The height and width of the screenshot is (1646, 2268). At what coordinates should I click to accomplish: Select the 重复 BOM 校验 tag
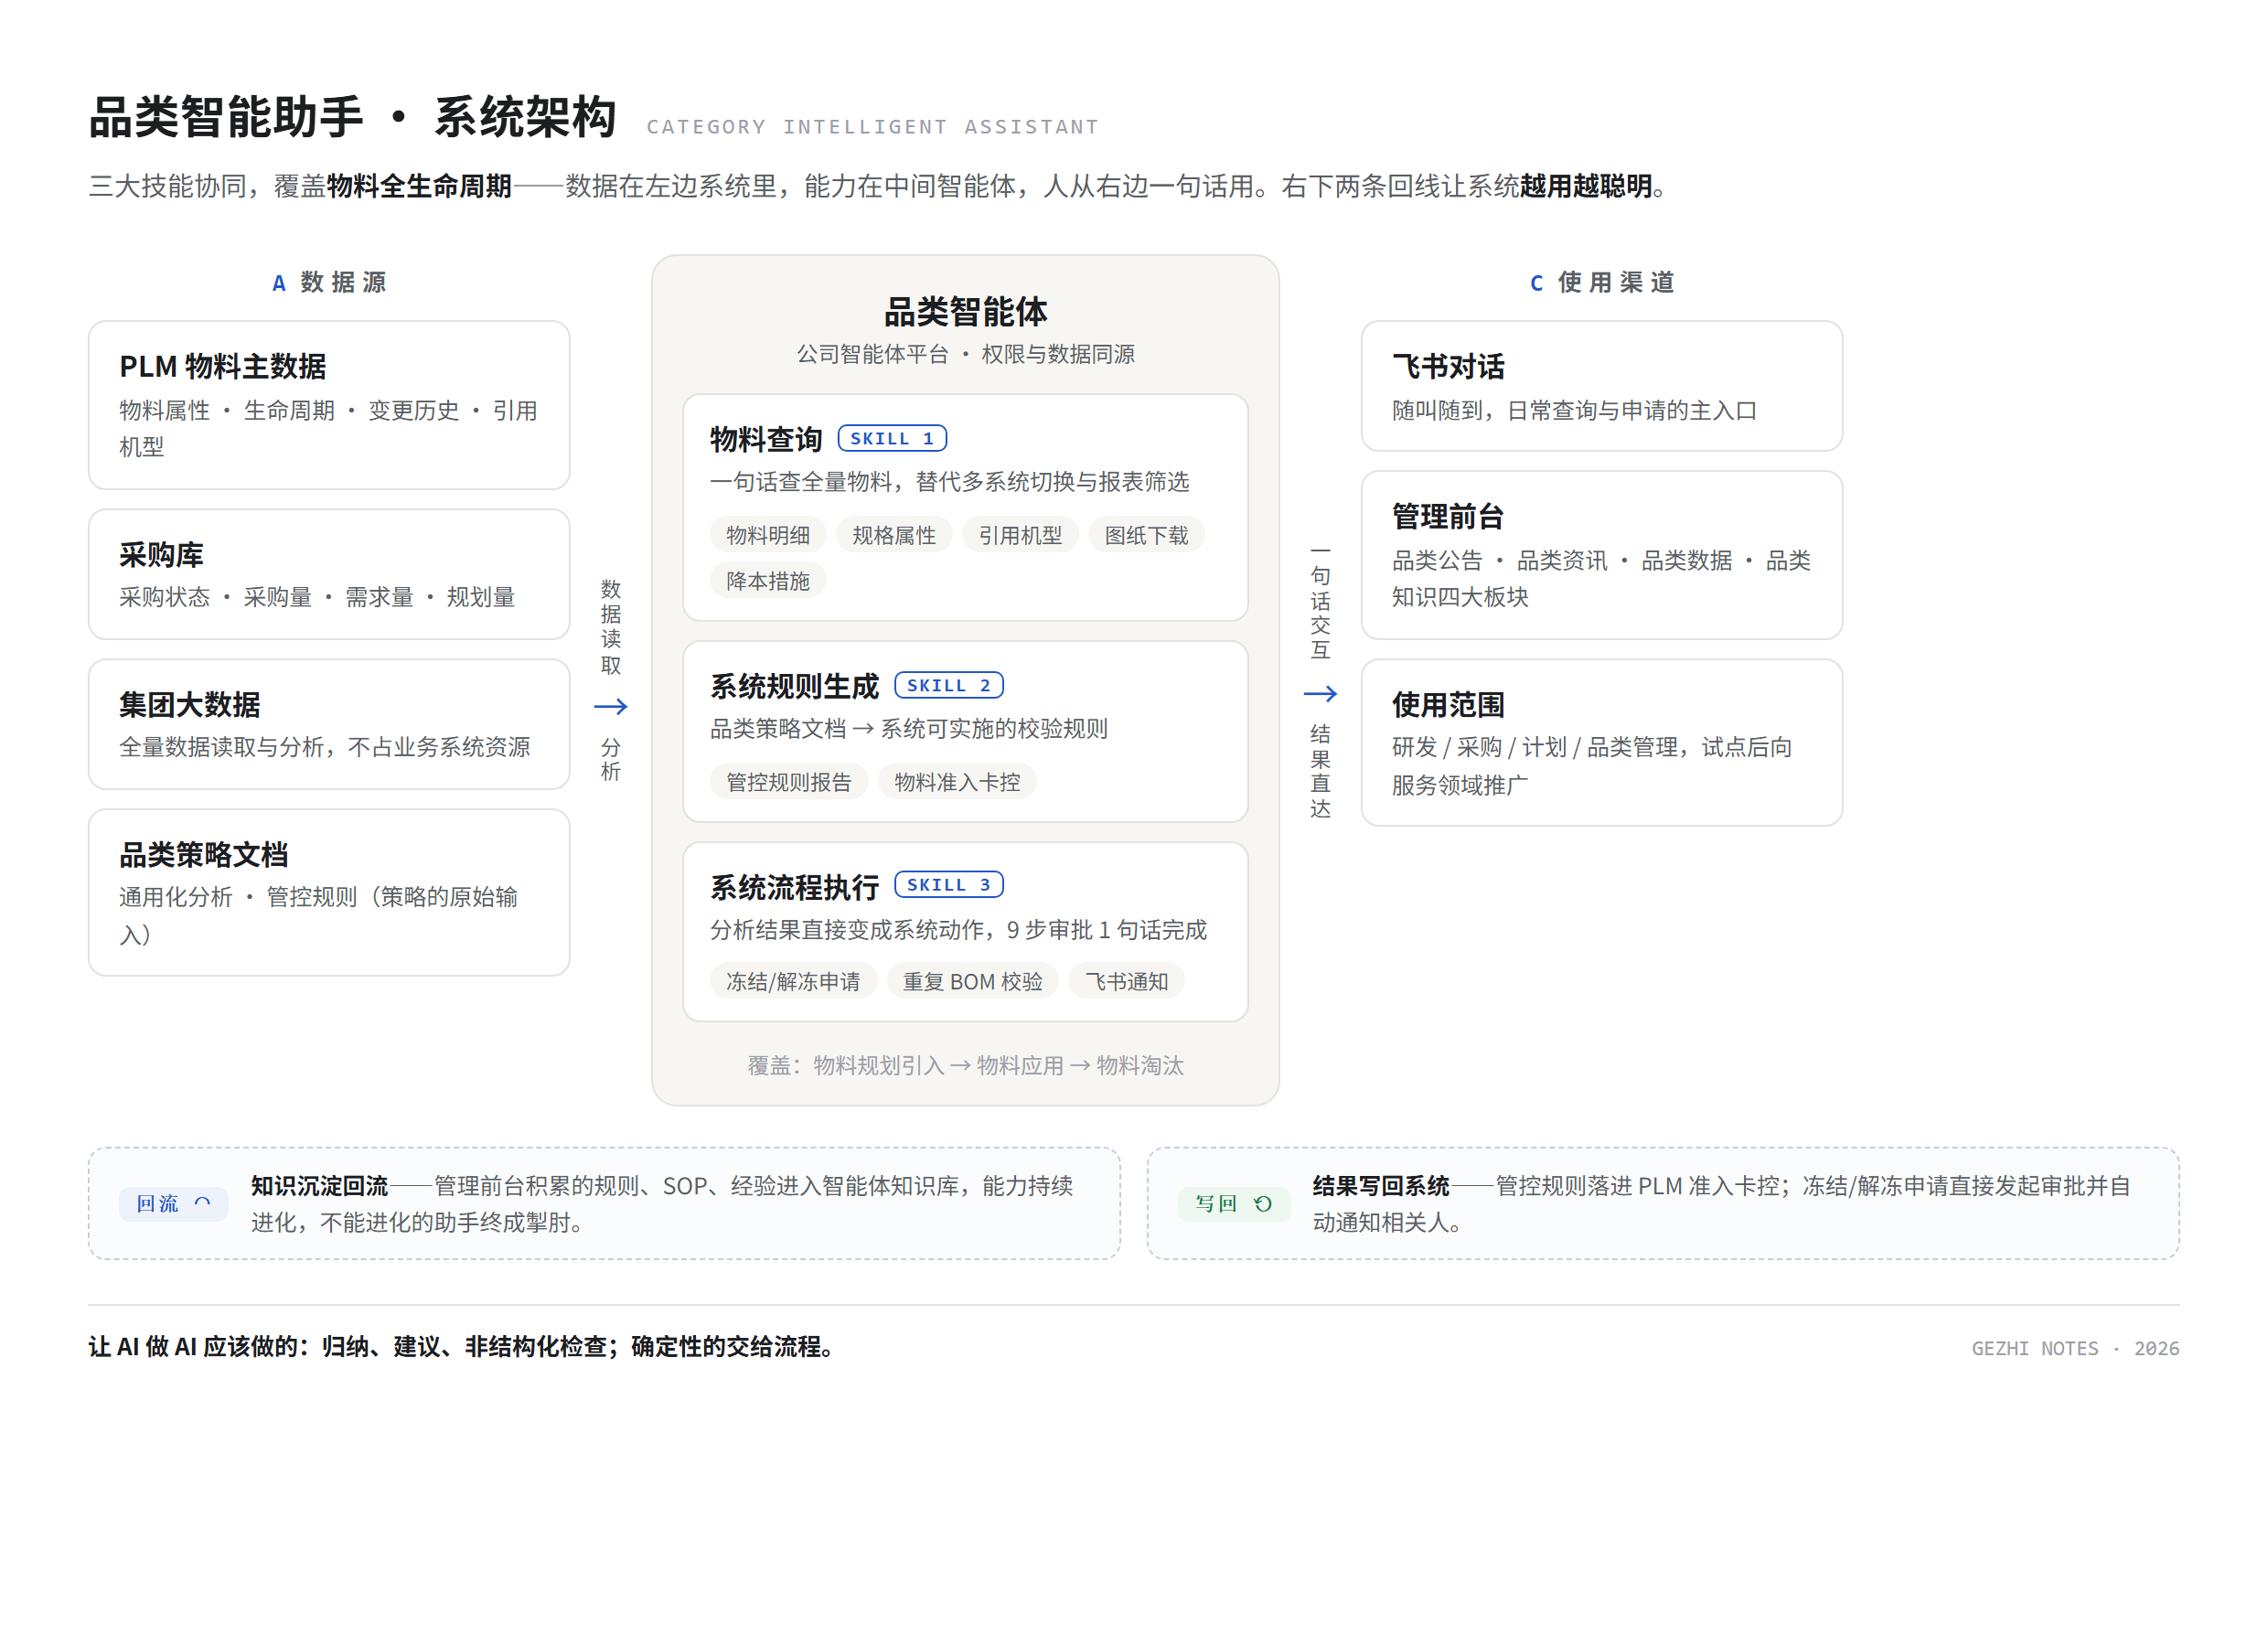pos(972,981)
